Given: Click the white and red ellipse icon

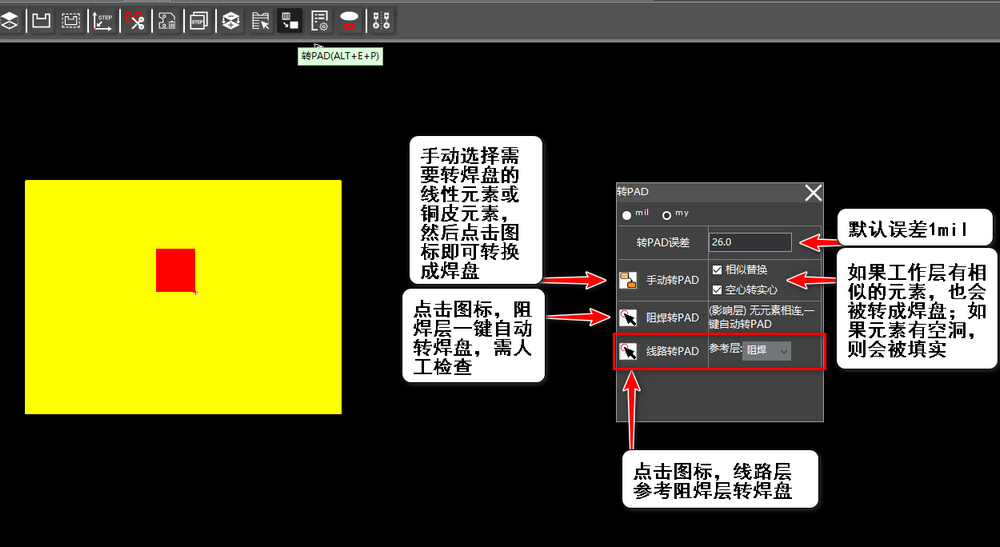Looking at the screenshot, I should [x=349, y=21].
